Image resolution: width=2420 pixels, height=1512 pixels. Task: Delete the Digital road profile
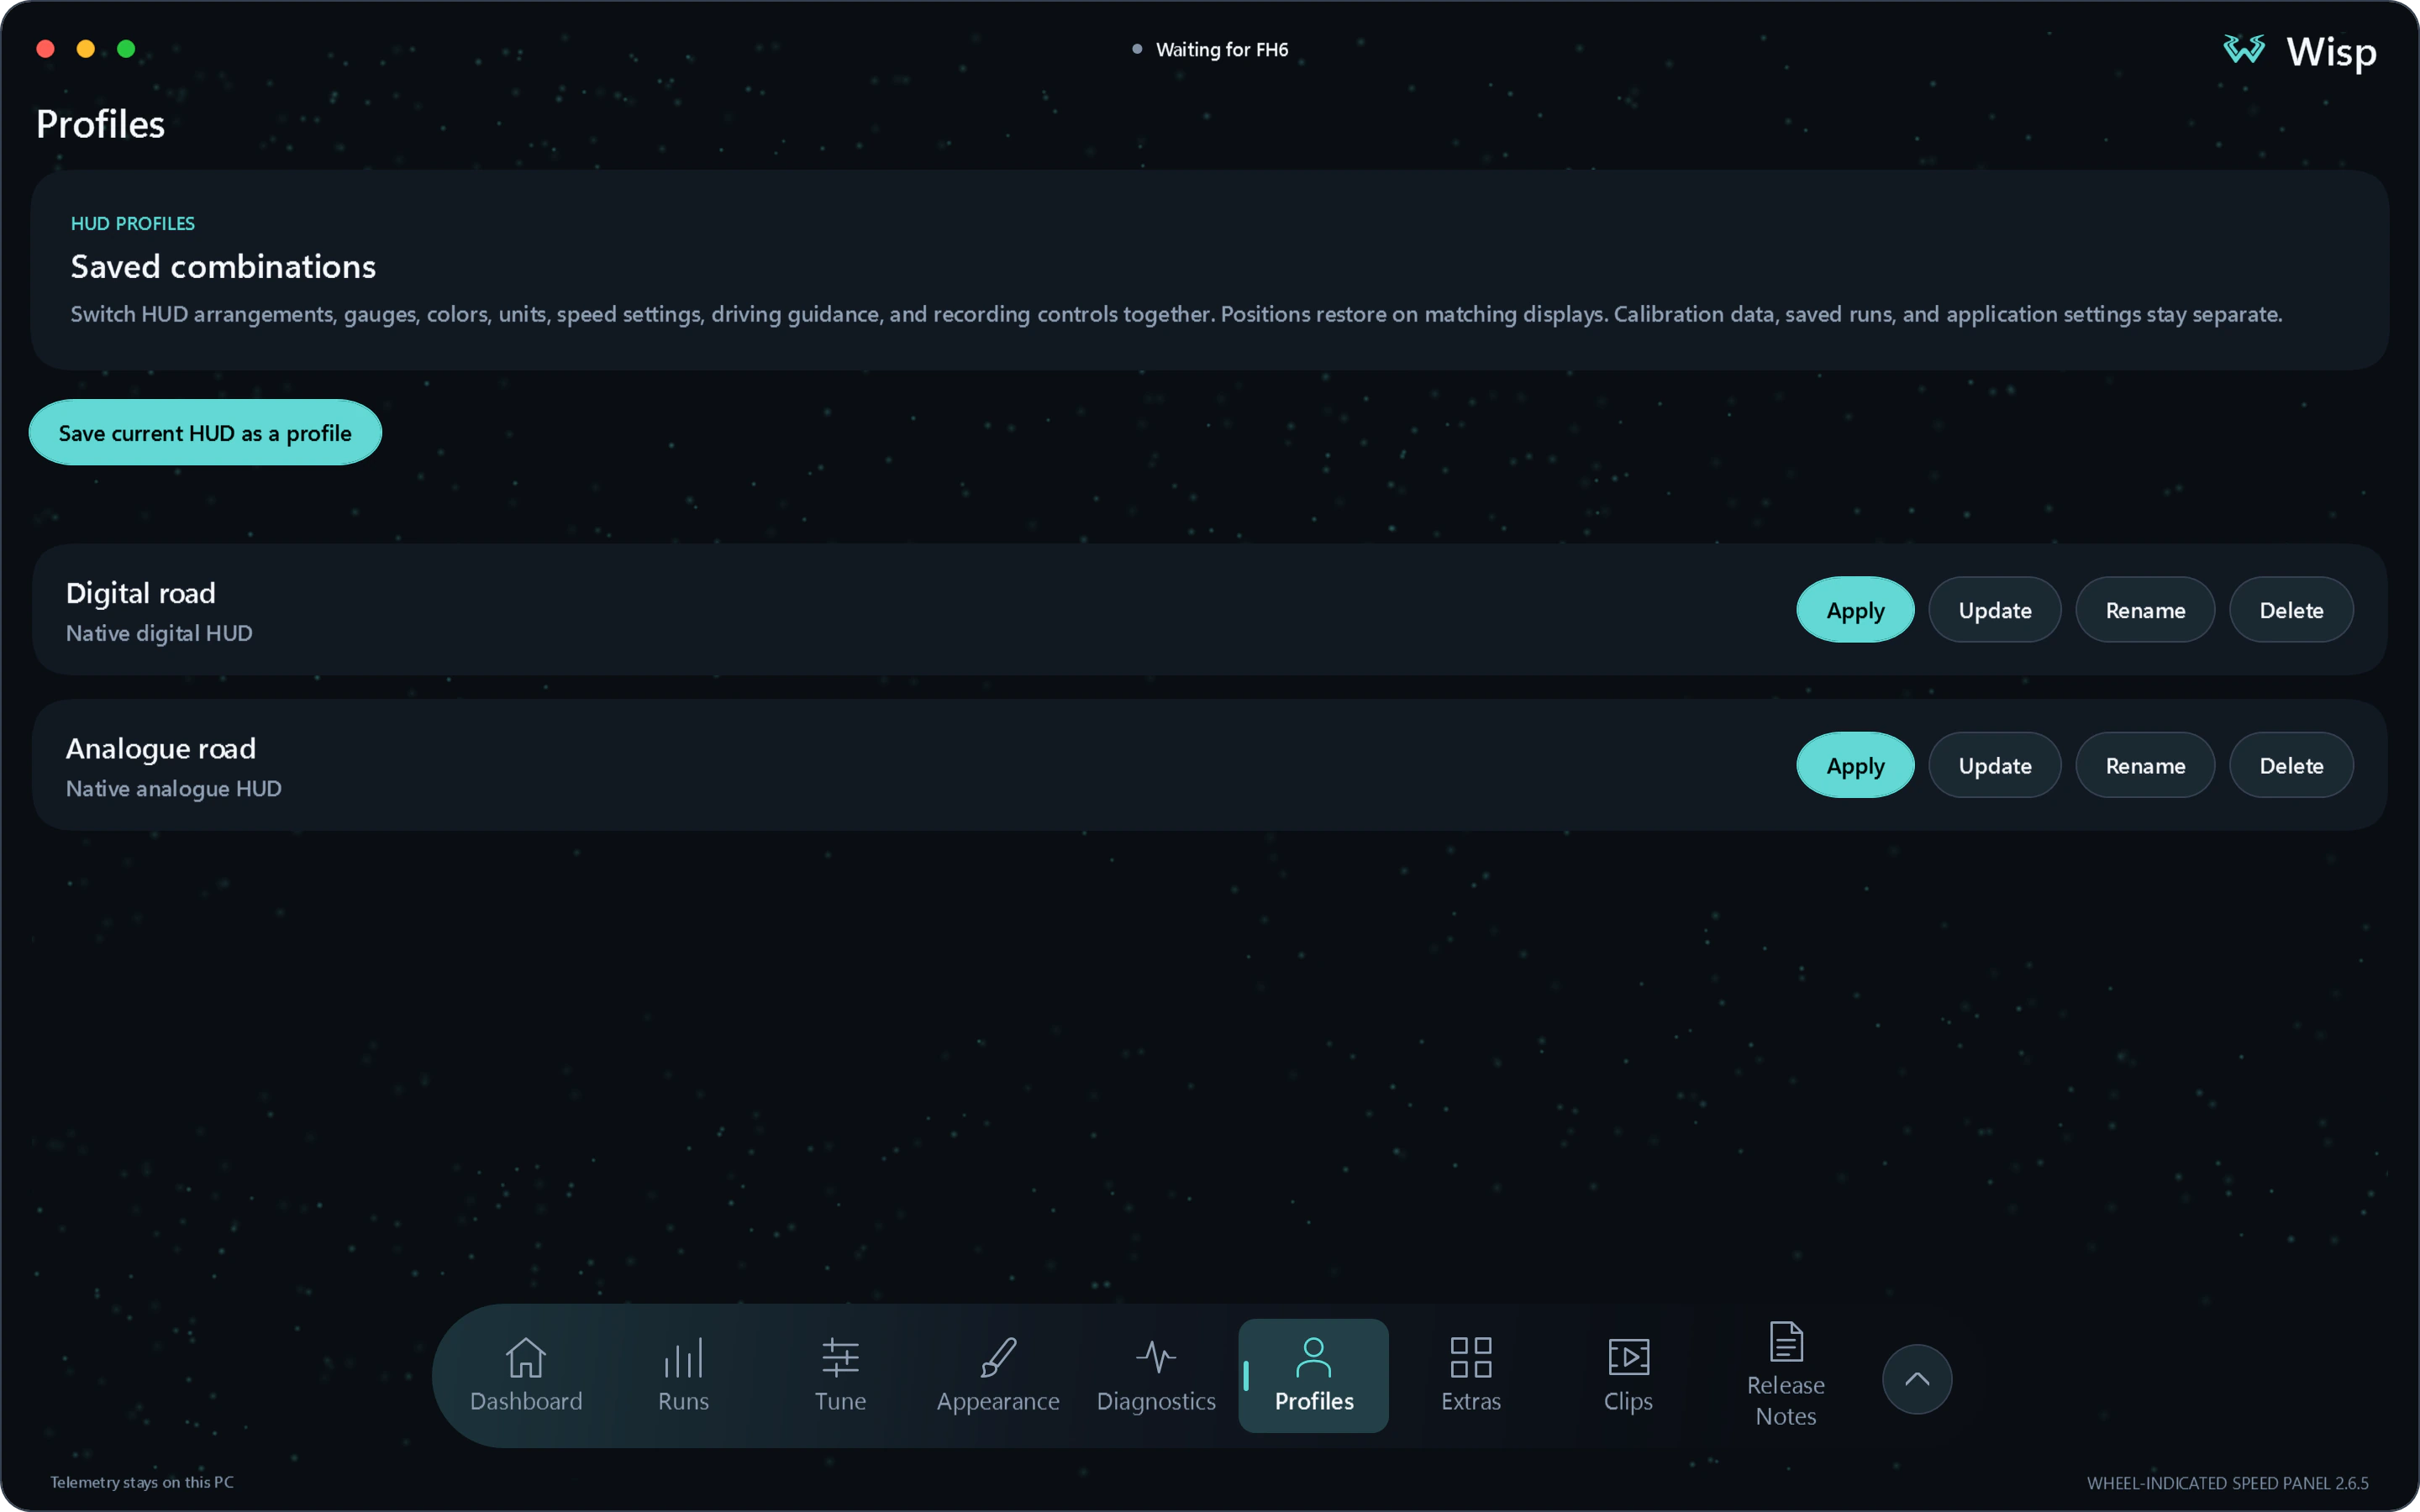click(x=2291, y=610)
